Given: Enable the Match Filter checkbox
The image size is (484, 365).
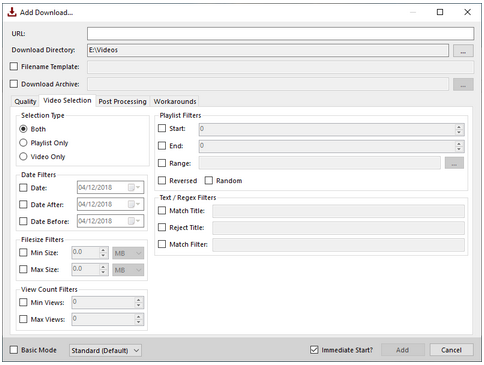Looking at the screenshot, I should point(162,244).
